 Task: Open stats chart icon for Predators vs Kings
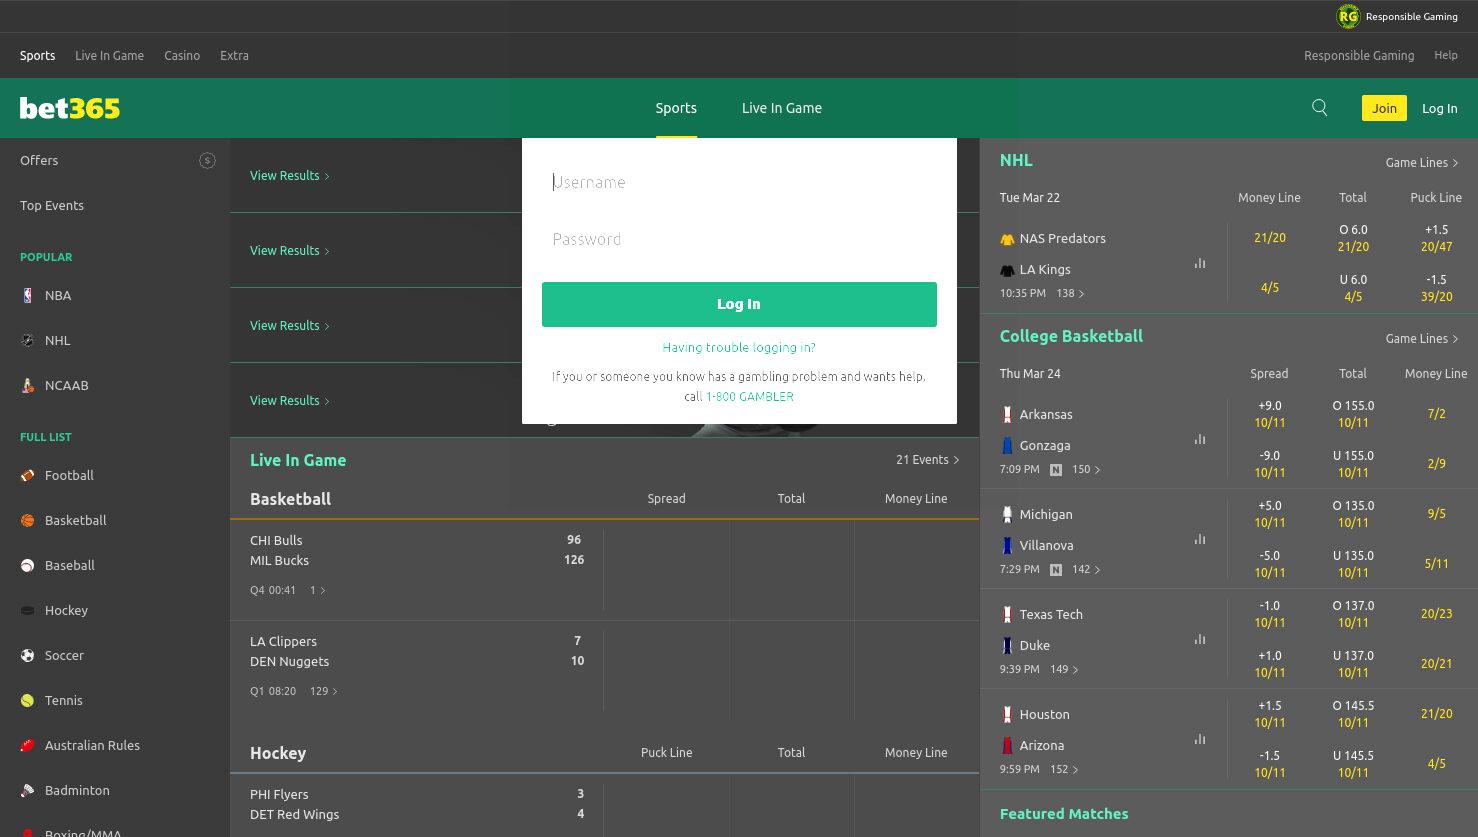pos(1200,263)
